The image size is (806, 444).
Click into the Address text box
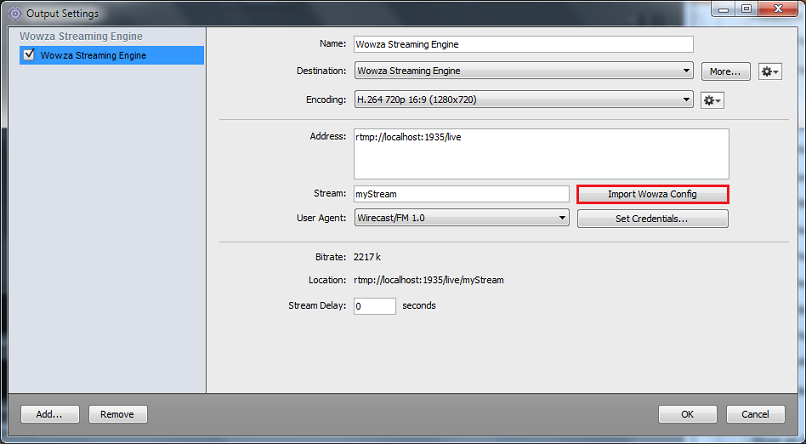(540, 153)
